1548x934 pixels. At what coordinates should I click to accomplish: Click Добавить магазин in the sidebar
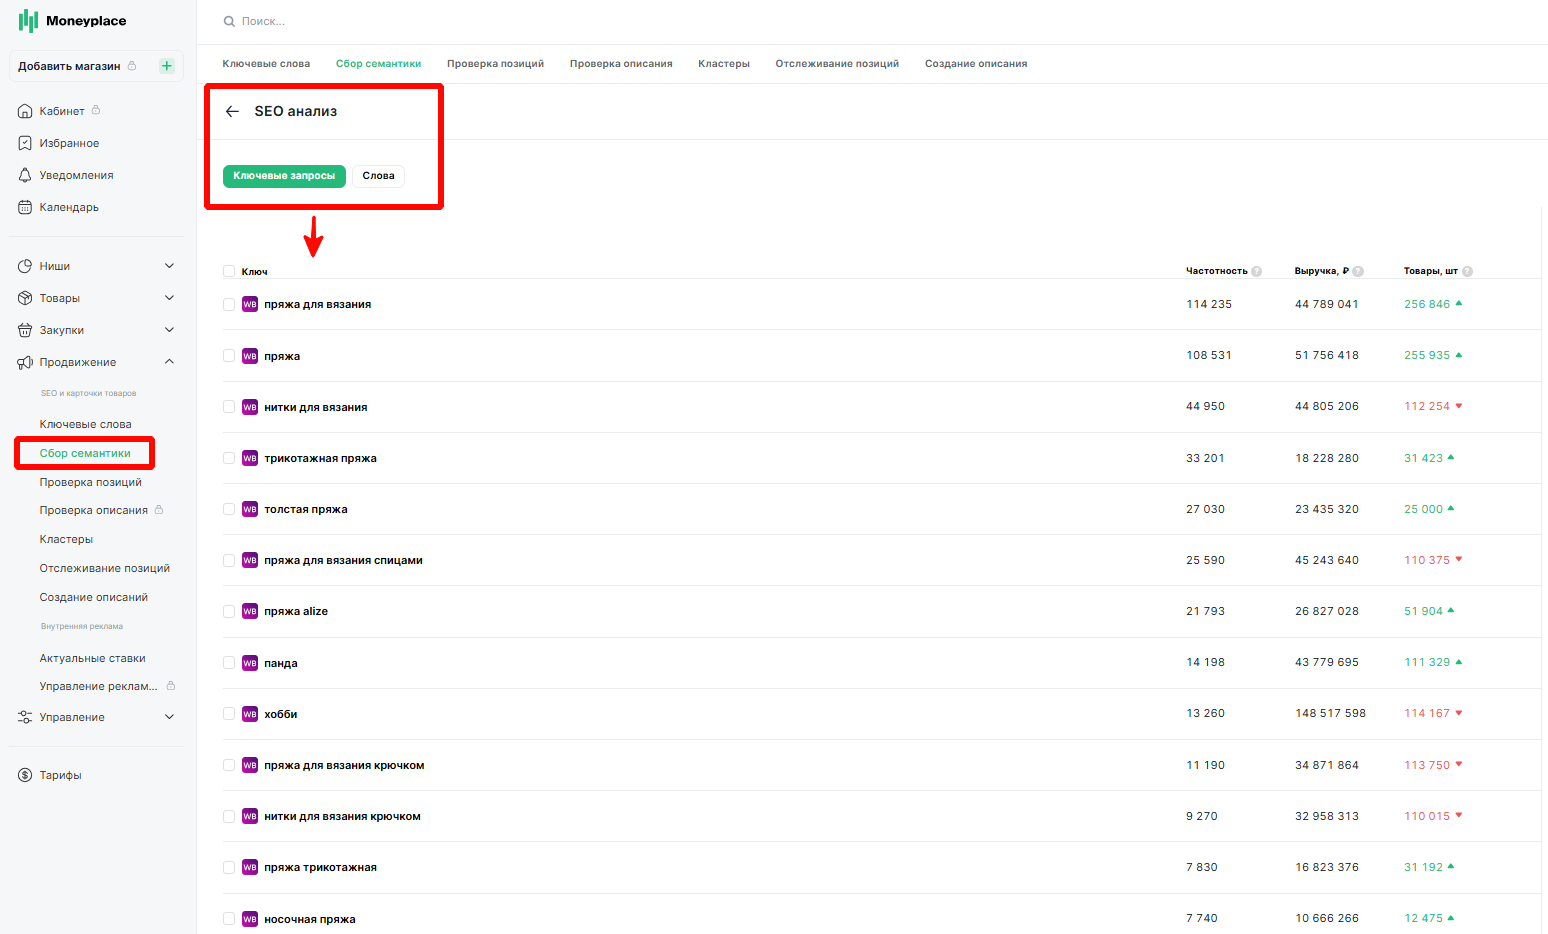[69, 66]
